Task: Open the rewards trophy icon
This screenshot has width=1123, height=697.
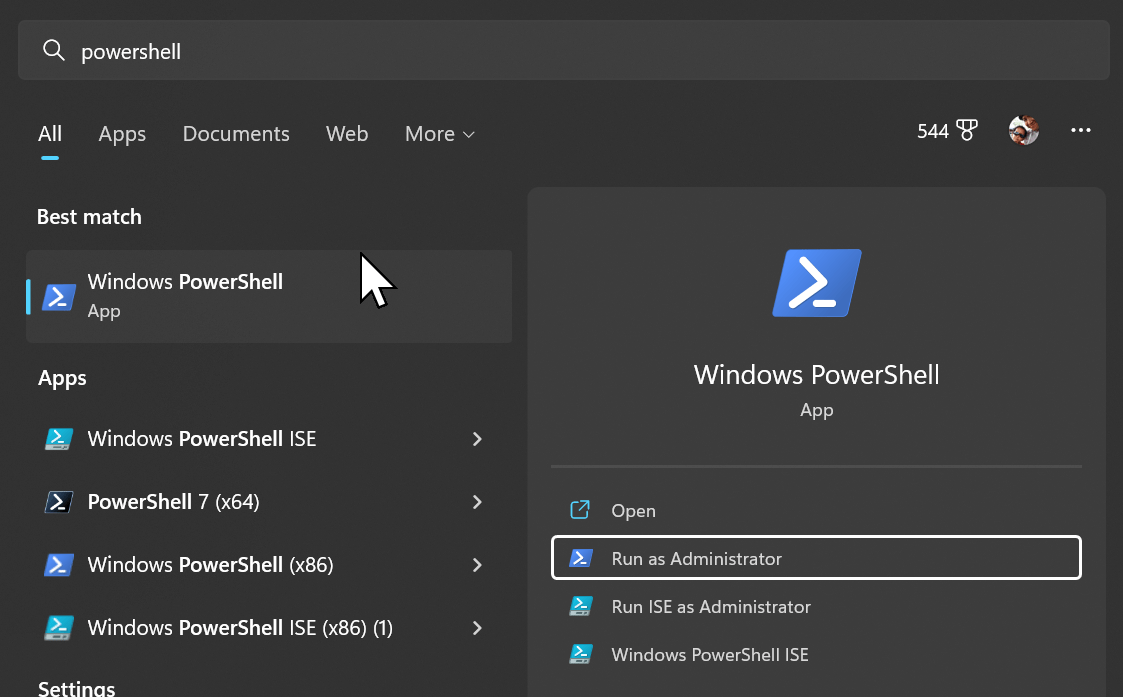Action: pyautogui.click(x=967, y=130)
